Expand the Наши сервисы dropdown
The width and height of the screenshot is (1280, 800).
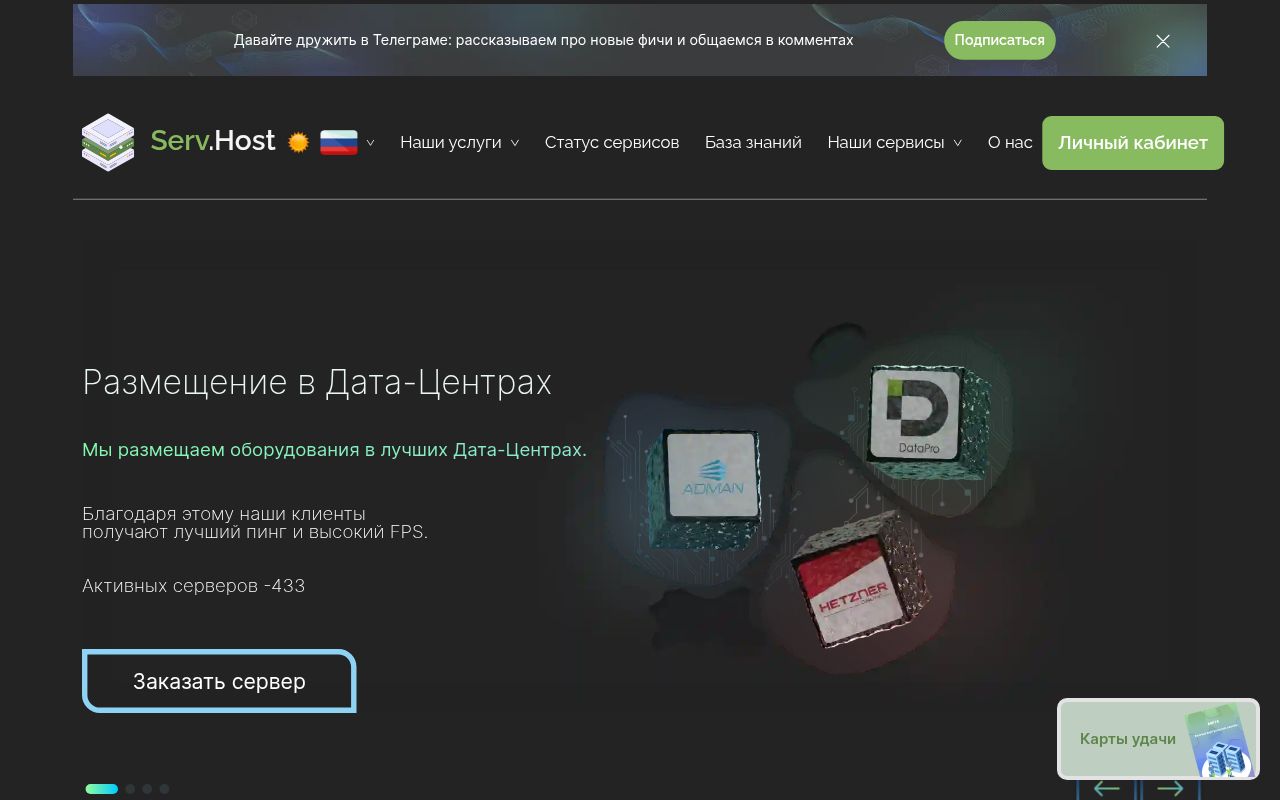coord(895,142)
